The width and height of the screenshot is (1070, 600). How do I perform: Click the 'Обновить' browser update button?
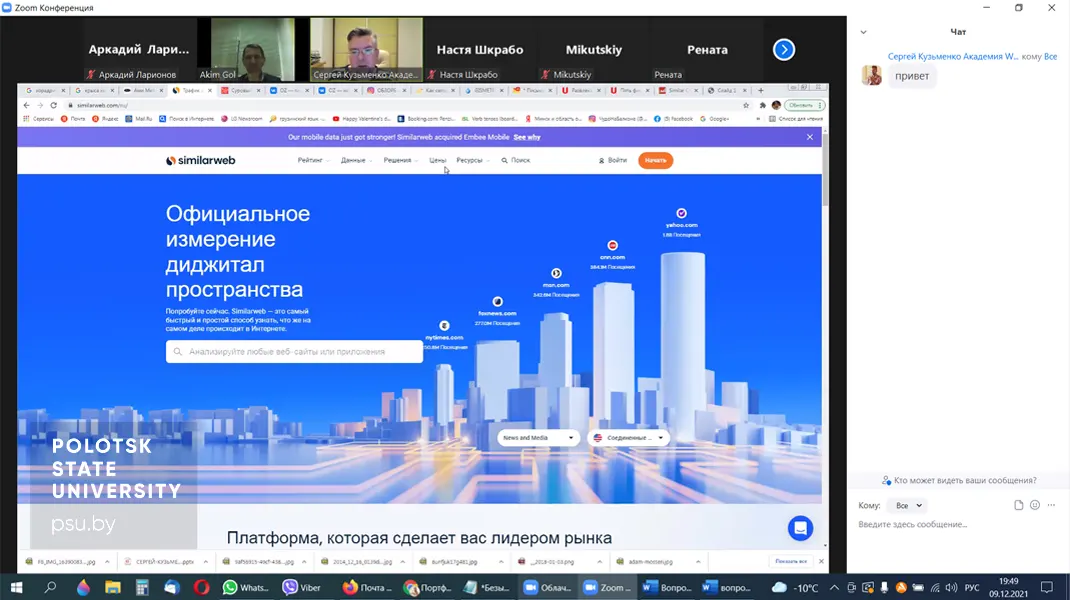click(x=804, y=105)
